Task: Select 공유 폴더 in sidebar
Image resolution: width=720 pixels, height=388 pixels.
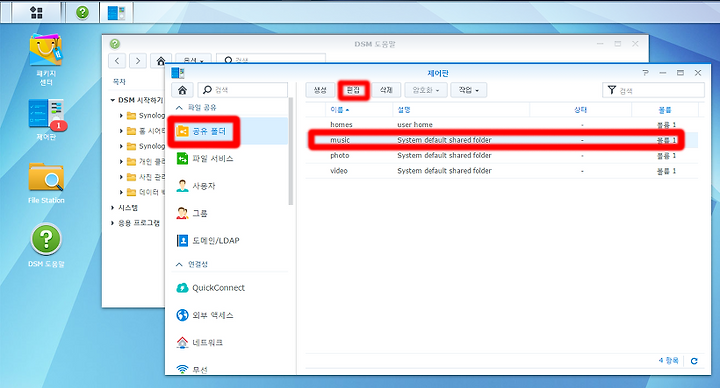Action: pyautogui.click(x=229, y=131)
